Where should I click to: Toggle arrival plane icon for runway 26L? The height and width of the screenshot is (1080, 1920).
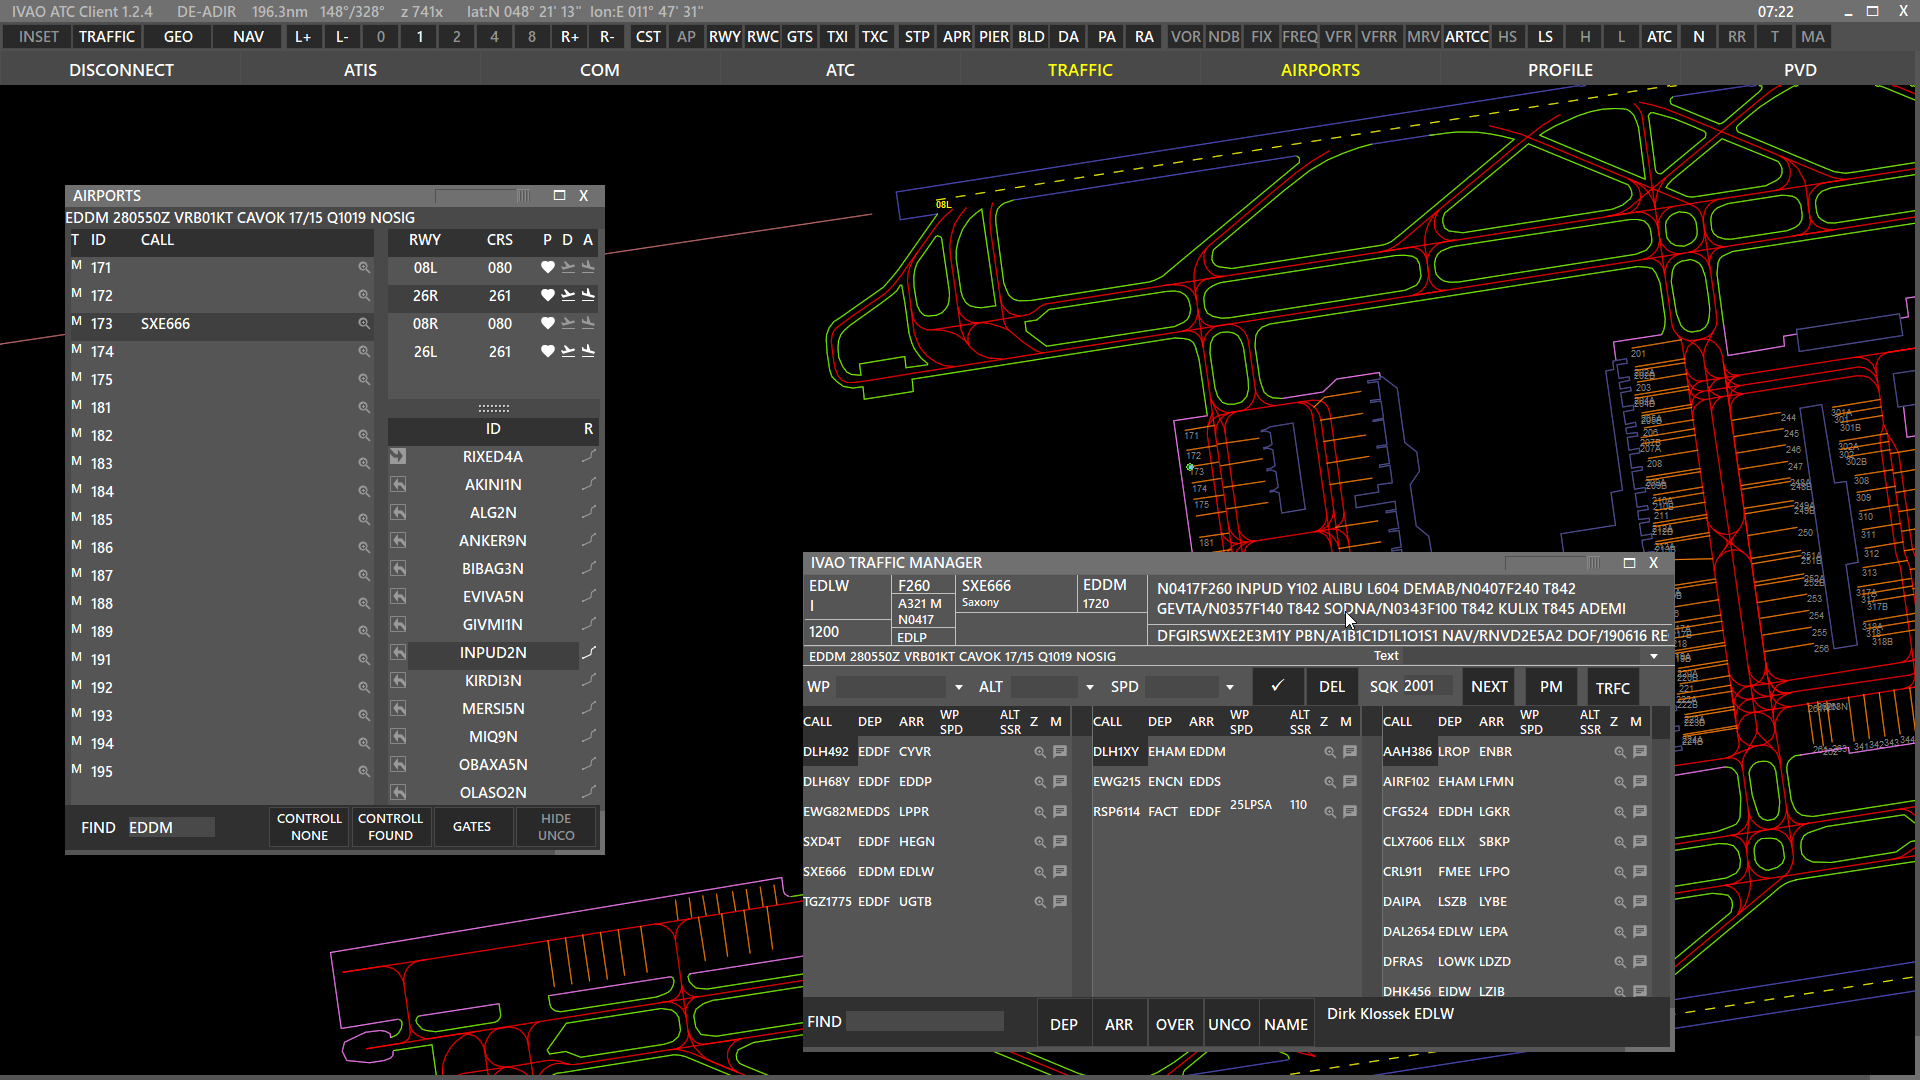(588, 352)
